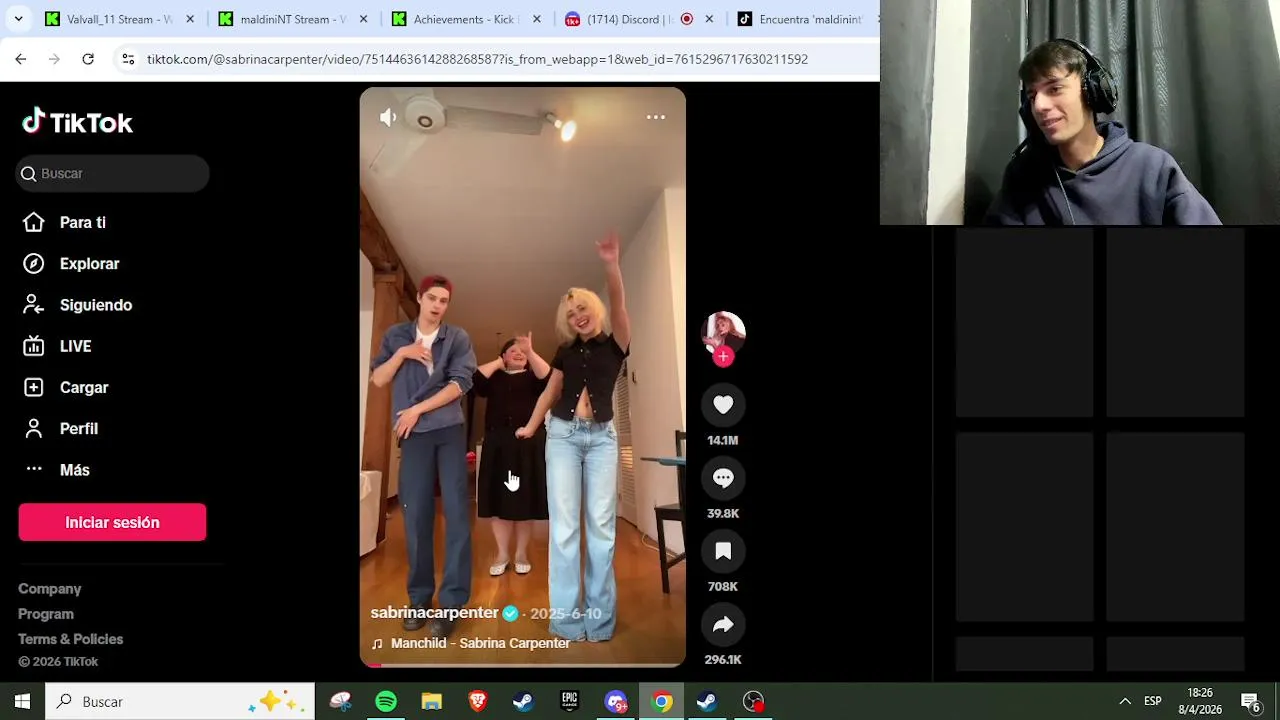Go to the LIVE section
The height and width of the screenshot is (720, 1280).
[57, 346]
